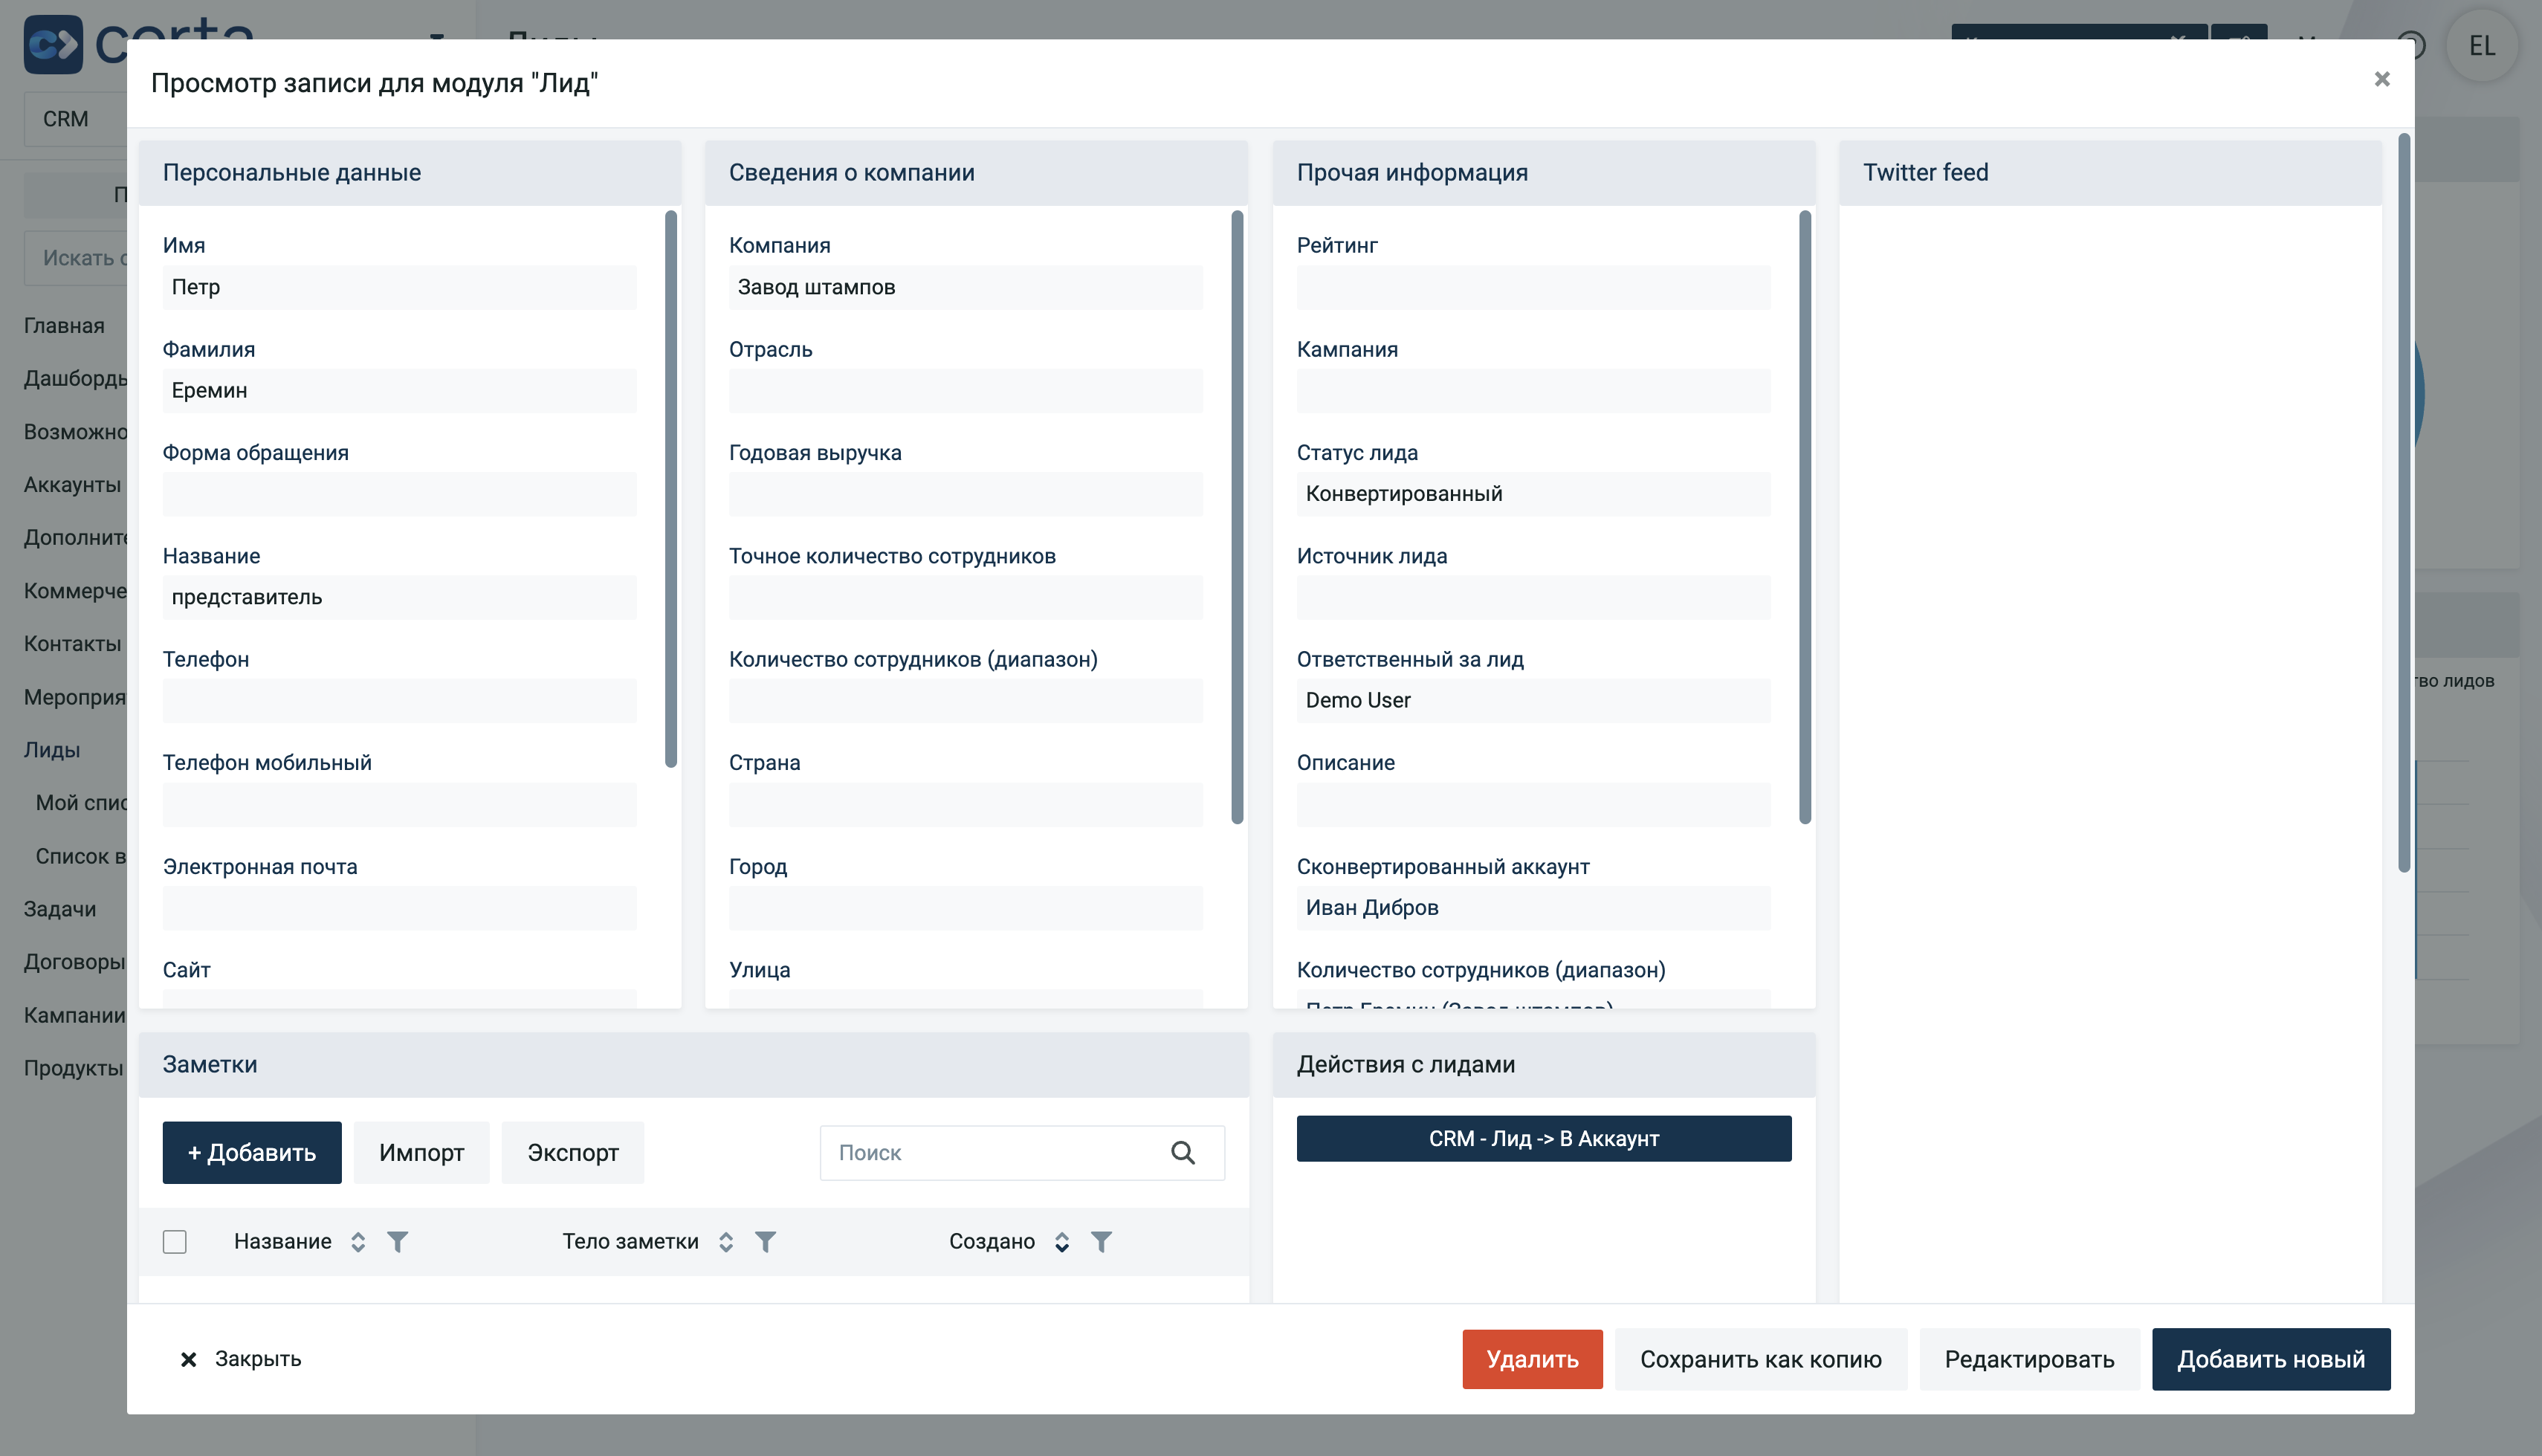
Task: Click the empty Рейтинг field
Action: (x=1533, y=287)
